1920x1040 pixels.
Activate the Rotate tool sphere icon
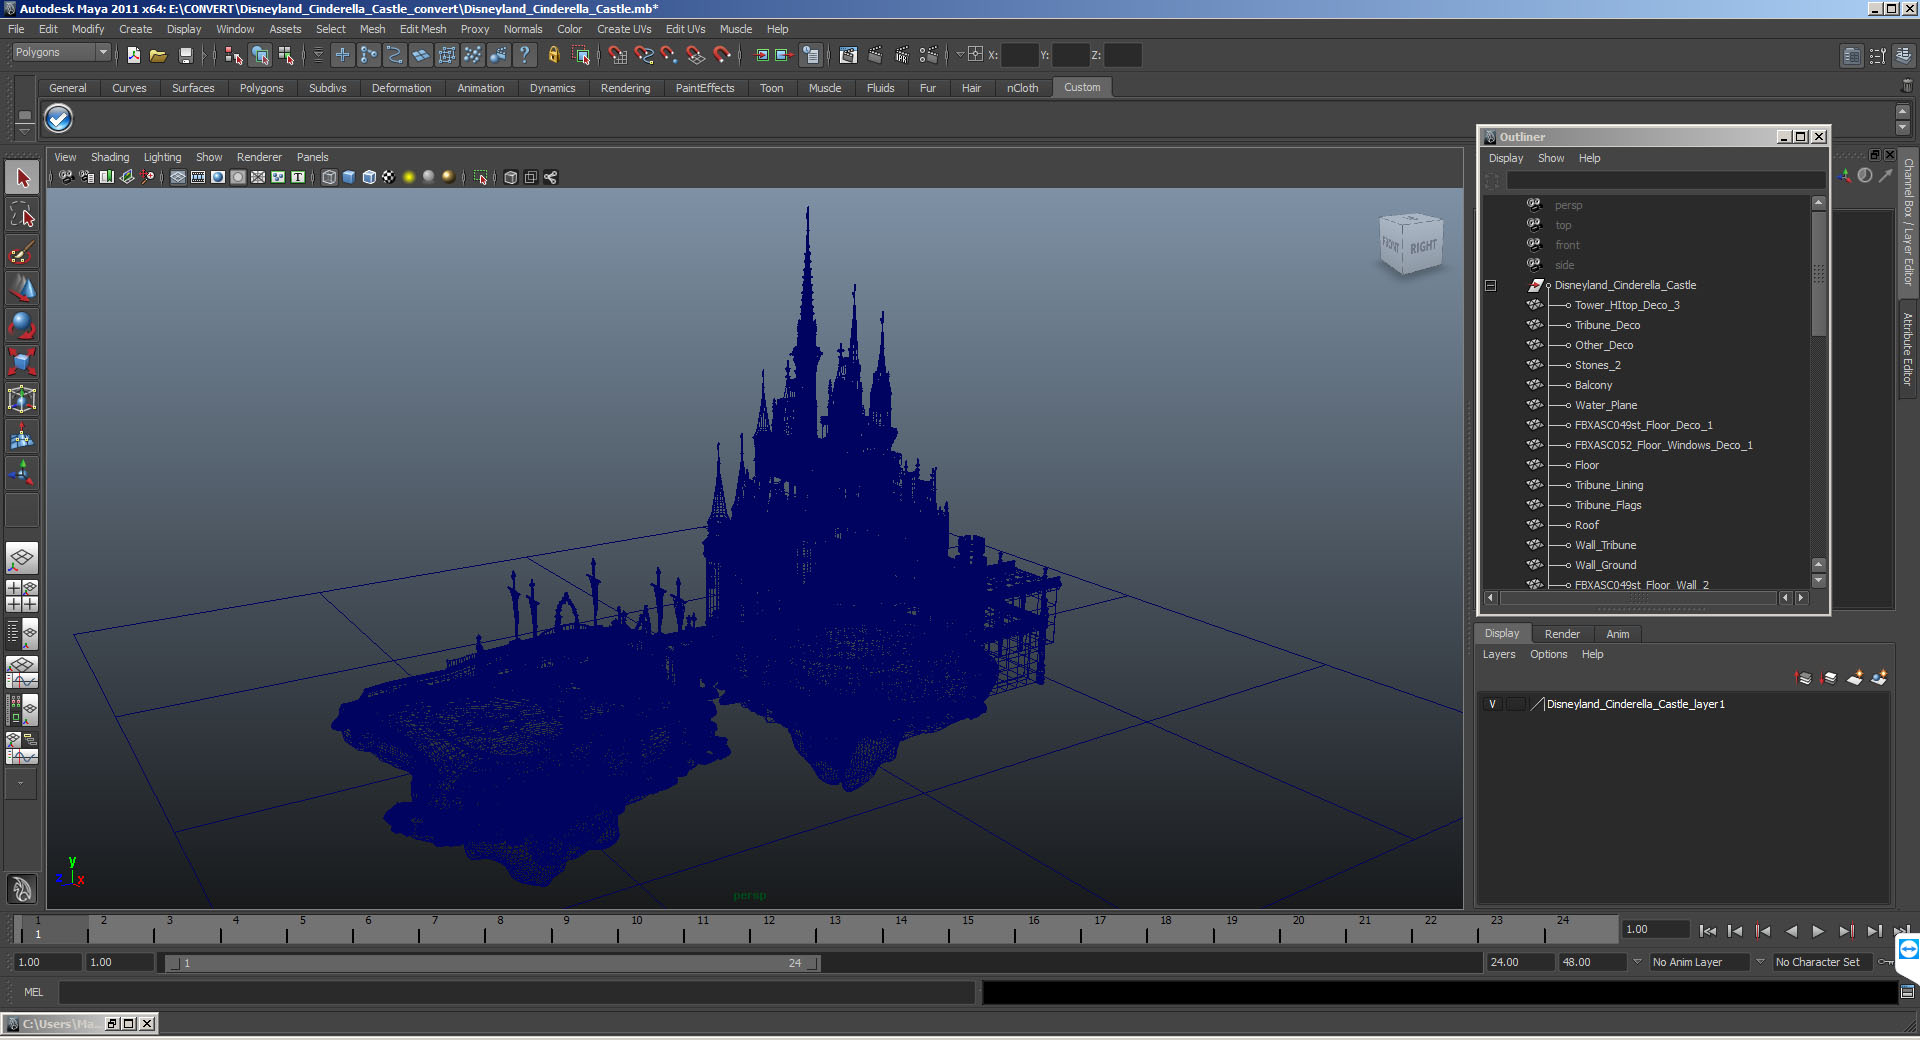(22, 326)
